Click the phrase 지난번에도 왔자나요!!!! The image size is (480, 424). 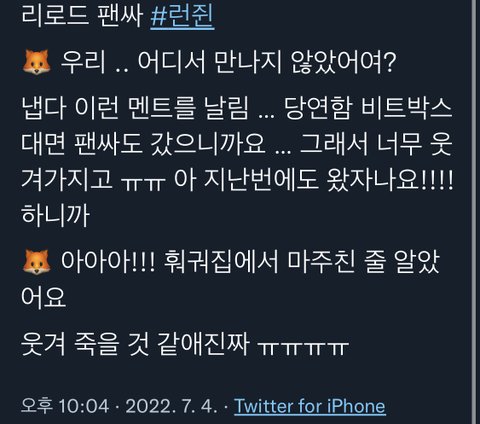coord(328,180)
